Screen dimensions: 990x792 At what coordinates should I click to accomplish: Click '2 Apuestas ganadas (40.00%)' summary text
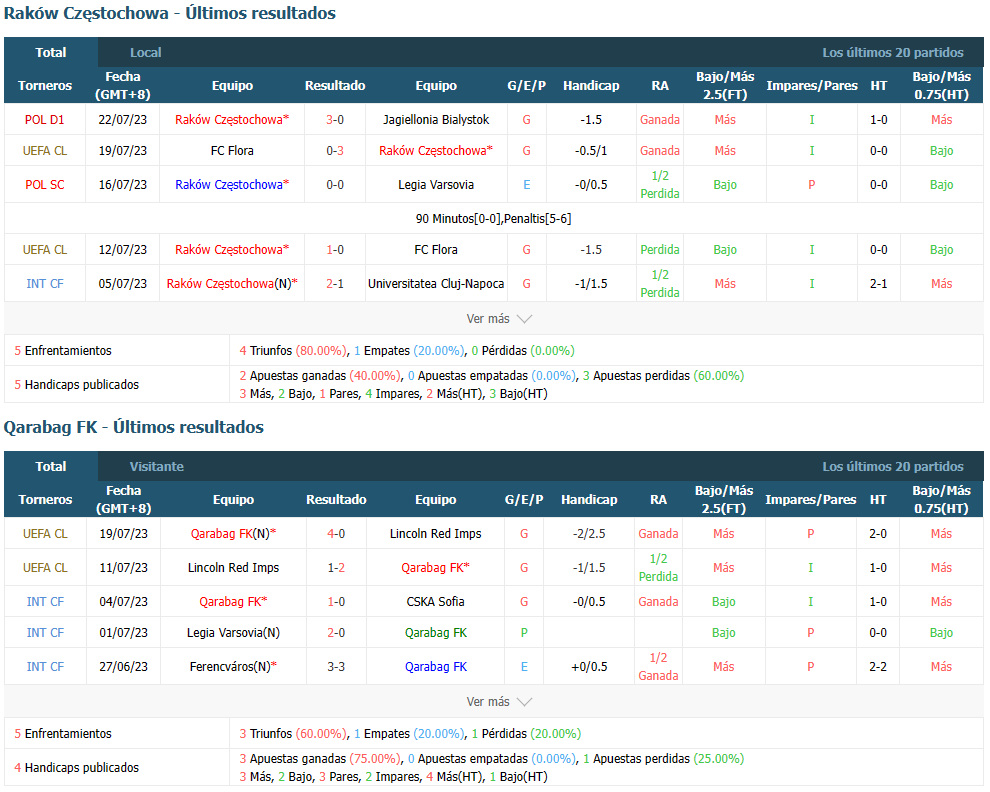coord(321,376)
